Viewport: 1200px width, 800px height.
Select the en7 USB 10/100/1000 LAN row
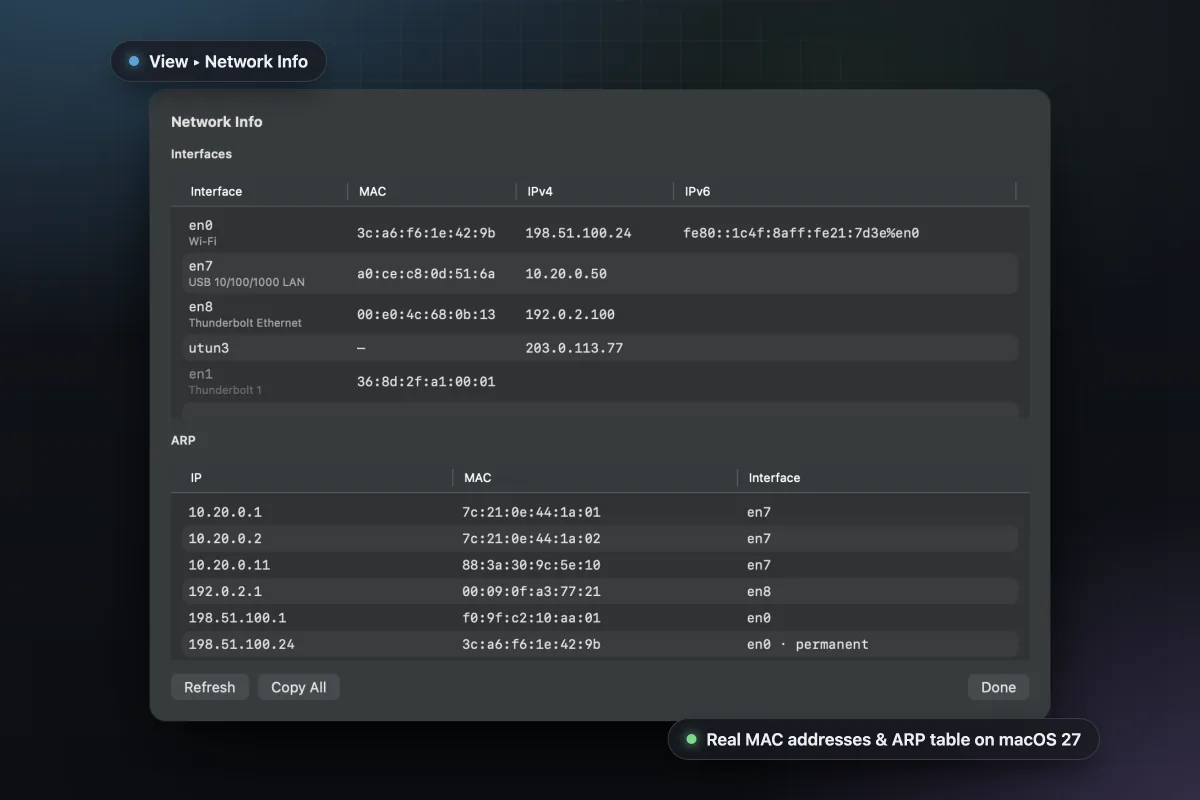600,273
